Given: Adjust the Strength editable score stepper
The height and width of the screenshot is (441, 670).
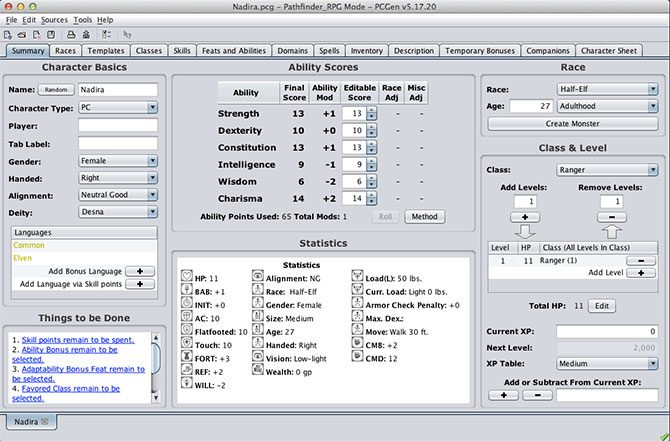Looking at the screenshot, I should 372,113.
